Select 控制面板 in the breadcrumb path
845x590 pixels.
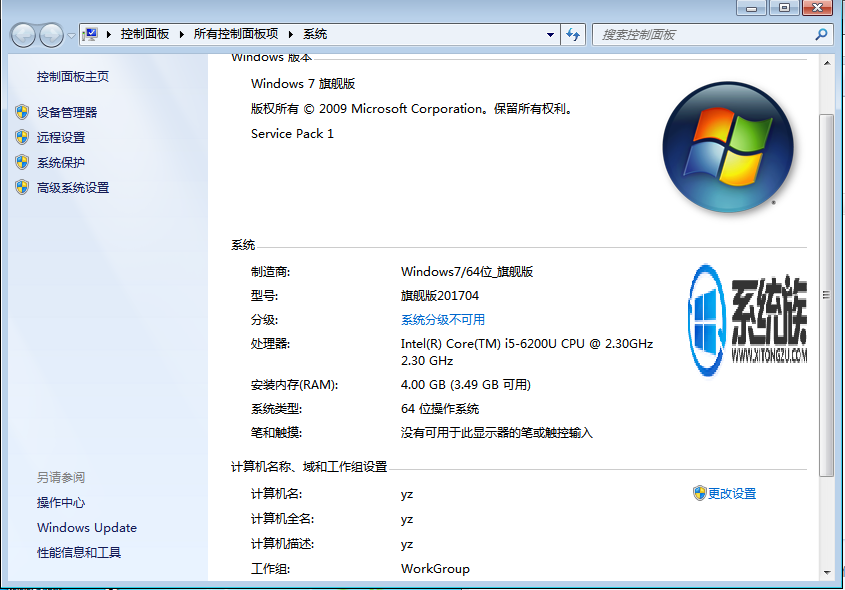[144, 34]
